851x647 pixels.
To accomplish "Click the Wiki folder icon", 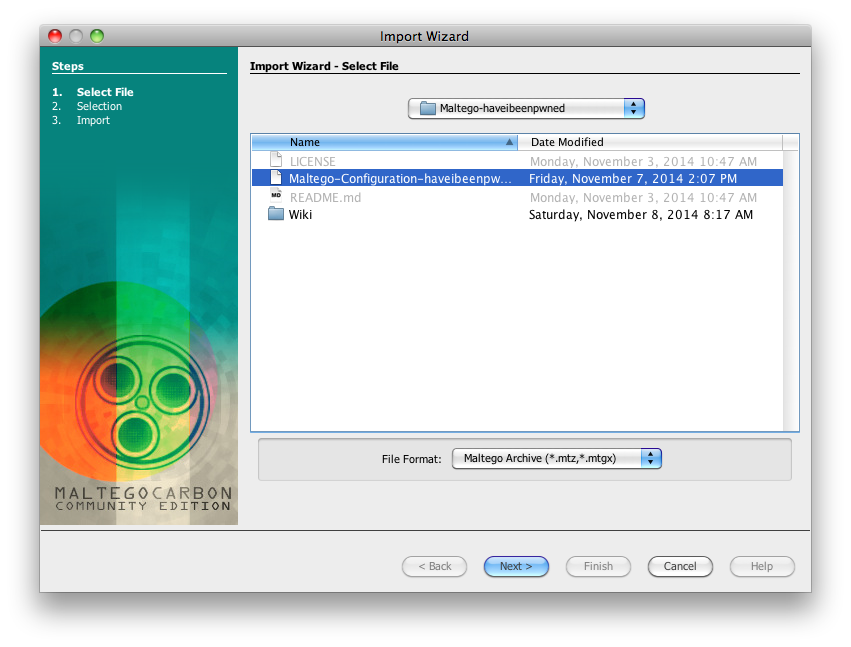I will pos(276,213).
